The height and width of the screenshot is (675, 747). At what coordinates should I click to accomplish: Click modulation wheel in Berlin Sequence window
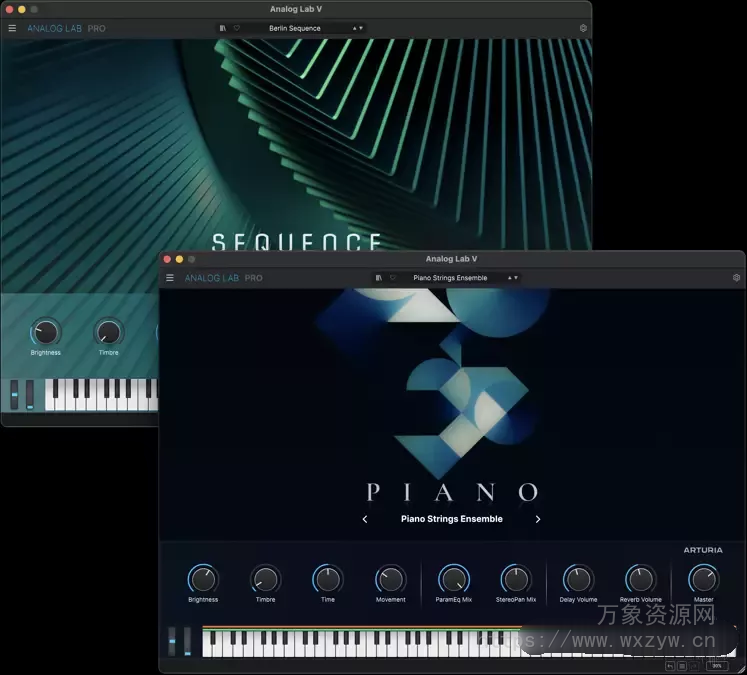pos(30,394)
